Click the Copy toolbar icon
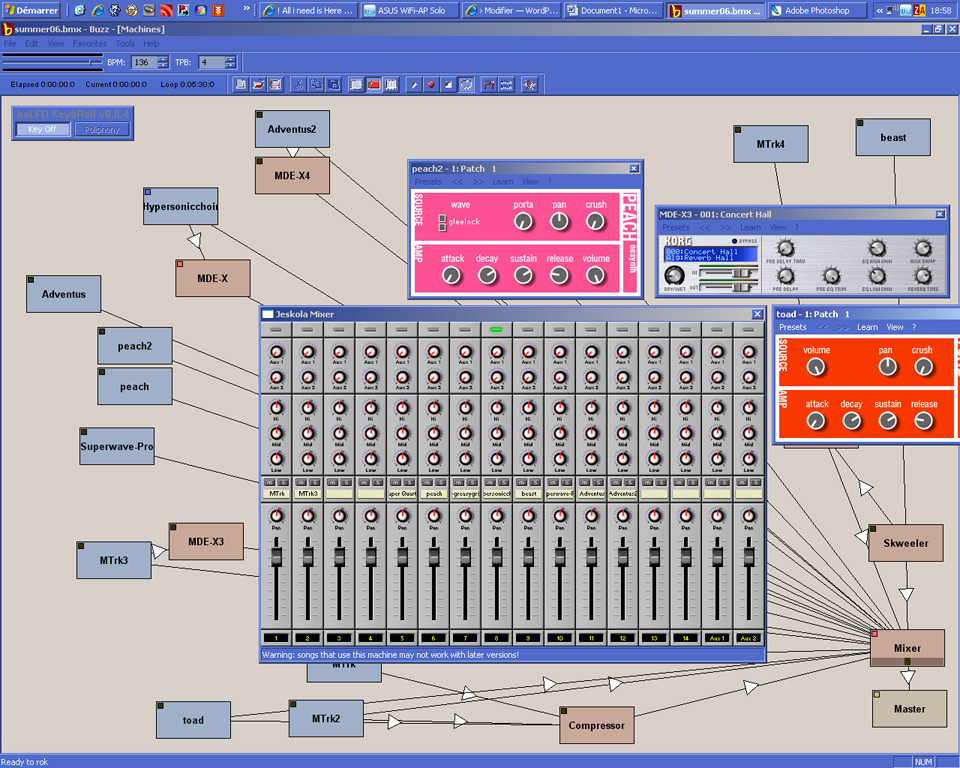The height and width of the screenshot is (768, 960). pos(316,85)
